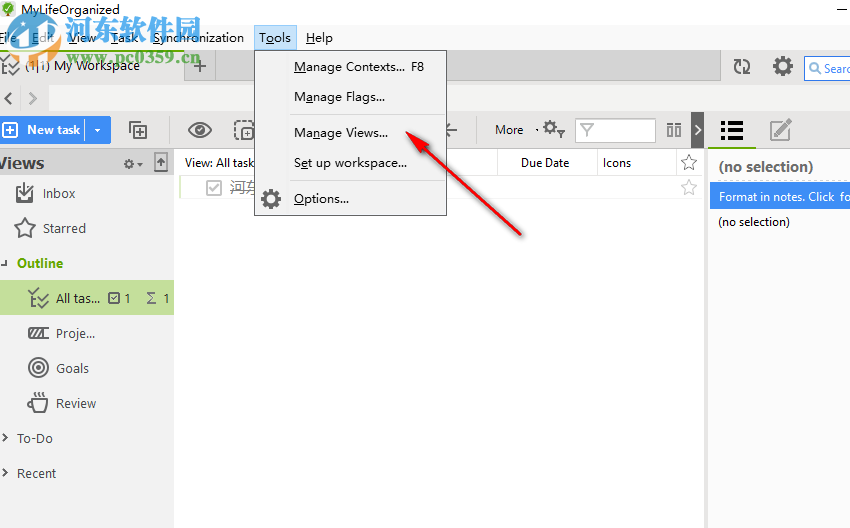
Task: Click the MyLifeOrganized app icon
Action: coord(8,9)
